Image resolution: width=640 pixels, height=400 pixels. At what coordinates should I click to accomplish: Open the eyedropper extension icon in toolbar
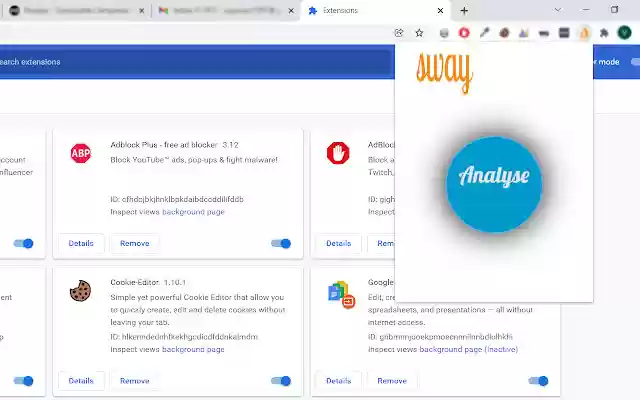point(484,33)
